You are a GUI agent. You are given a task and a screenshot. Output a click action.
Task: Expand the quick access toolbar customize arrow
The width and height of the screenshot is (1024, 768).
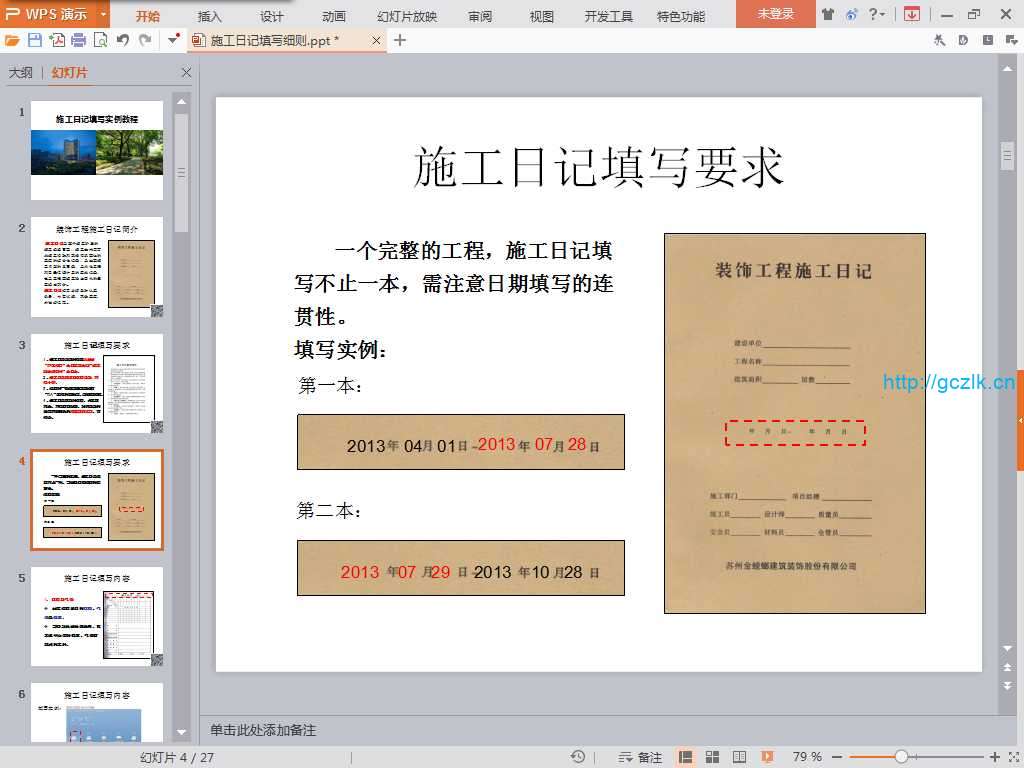tap(174, 40)
